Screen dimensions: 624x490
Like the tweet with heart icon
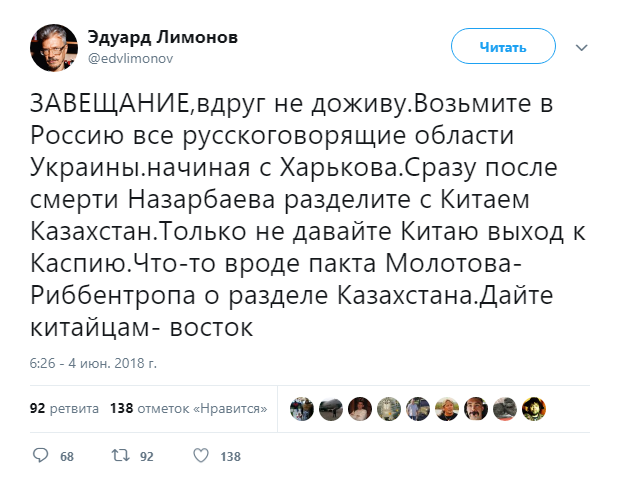199,456
